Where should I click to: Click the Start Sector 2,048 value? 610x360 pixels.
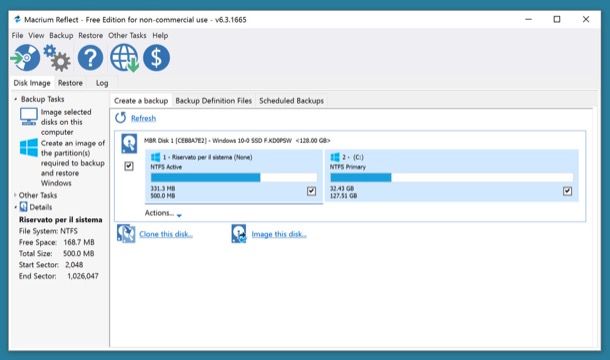[x=74, y=265]
